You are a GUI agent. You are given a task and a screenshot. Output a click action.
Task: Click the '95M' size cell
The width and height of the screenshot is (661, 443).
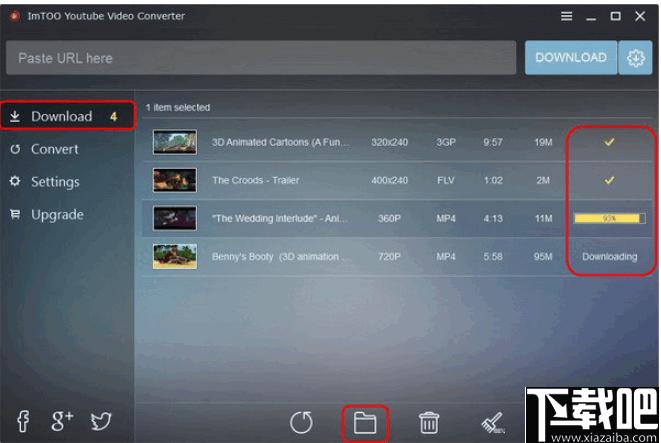[543, 256]
